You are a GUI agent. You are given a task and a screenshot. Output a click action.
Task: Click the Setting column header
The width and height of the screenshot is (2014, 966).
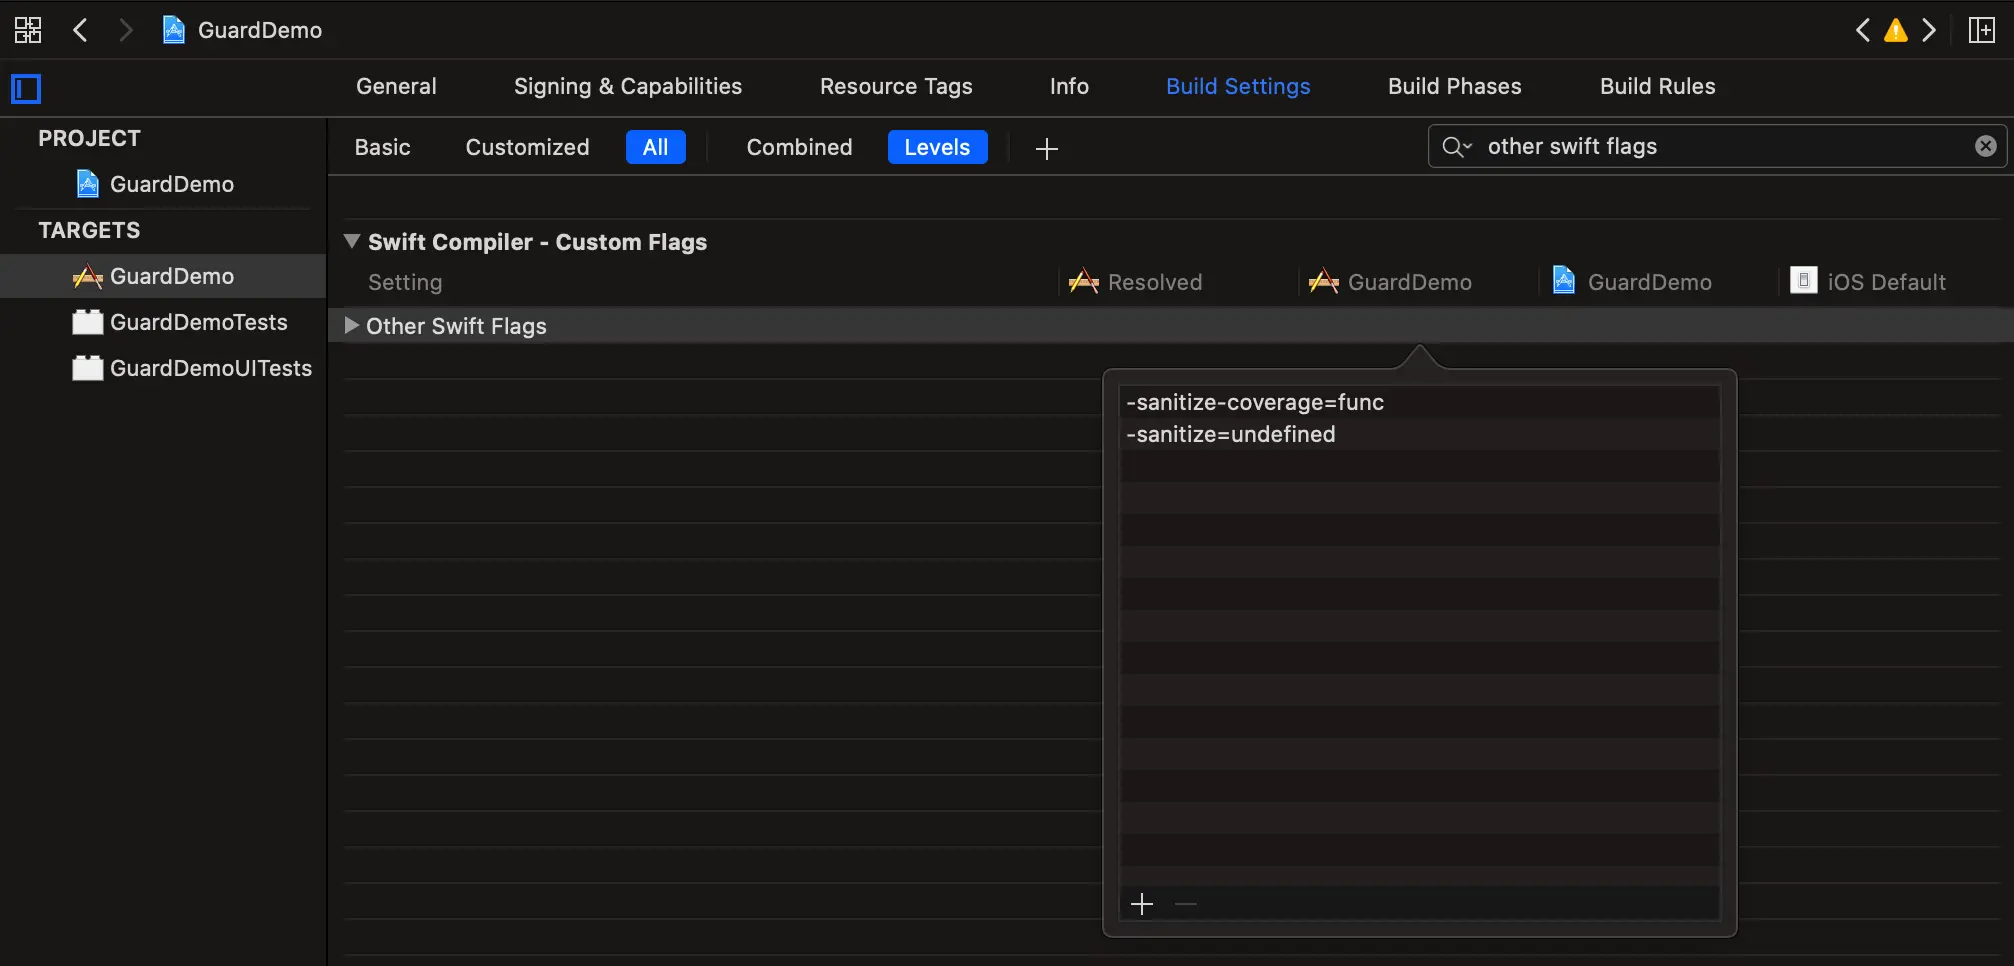point(405,282)
